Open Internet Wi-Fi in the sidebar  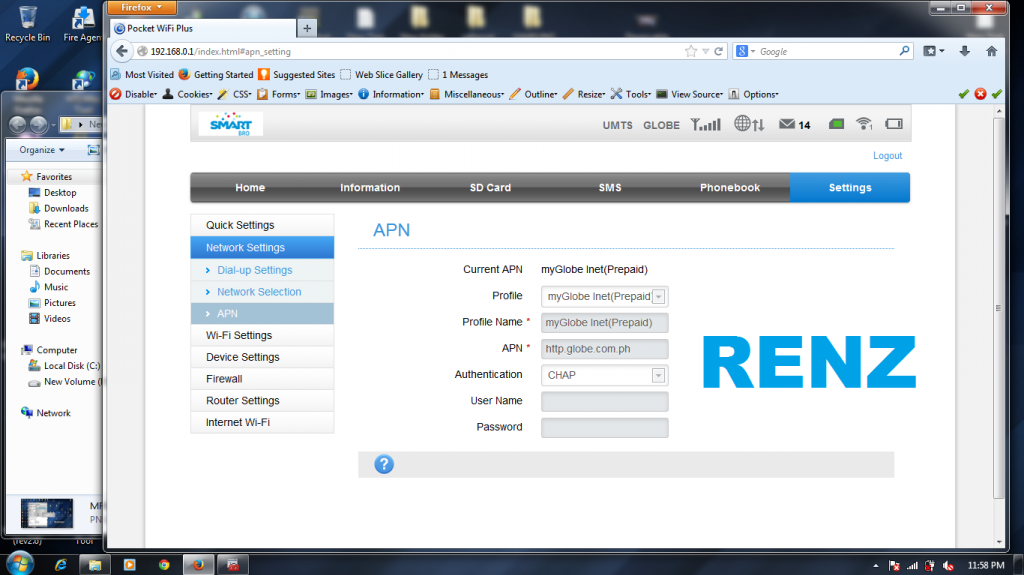point(262,422)
